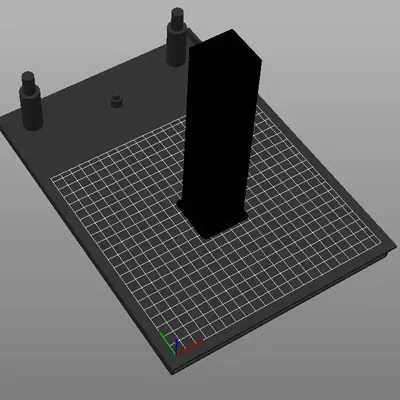Click the XYZ axis origin gizmo

click(179, 343)
